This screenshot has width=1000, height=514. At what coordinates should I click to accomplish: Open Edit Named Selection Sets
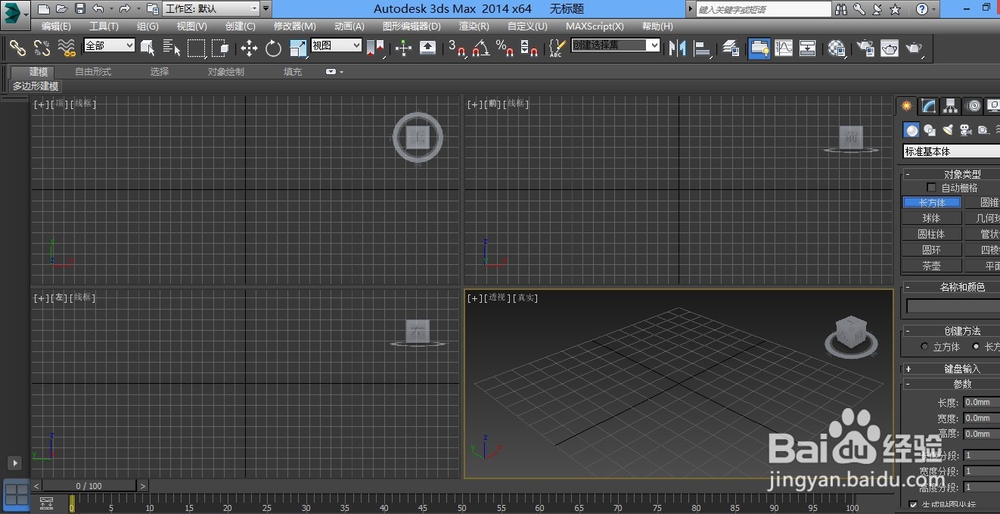click(557, 48)
